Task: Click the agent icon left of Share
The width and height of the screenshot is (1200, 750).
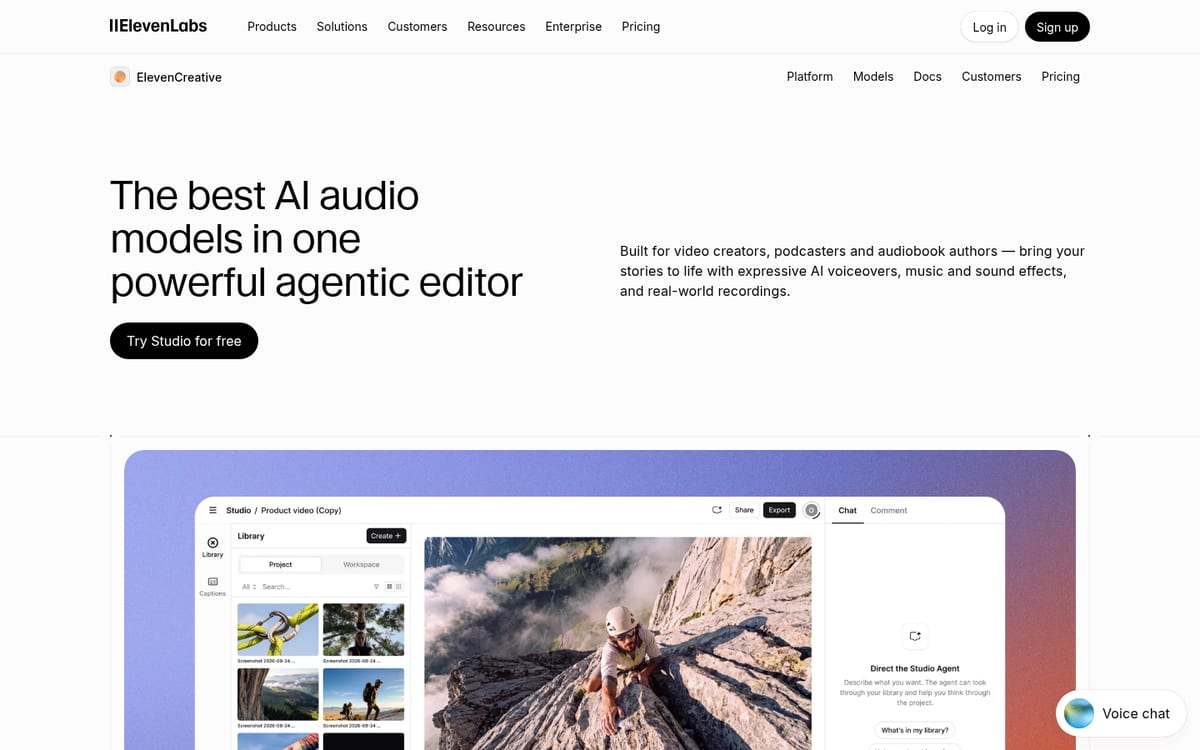Action: (x=717, y=510)
